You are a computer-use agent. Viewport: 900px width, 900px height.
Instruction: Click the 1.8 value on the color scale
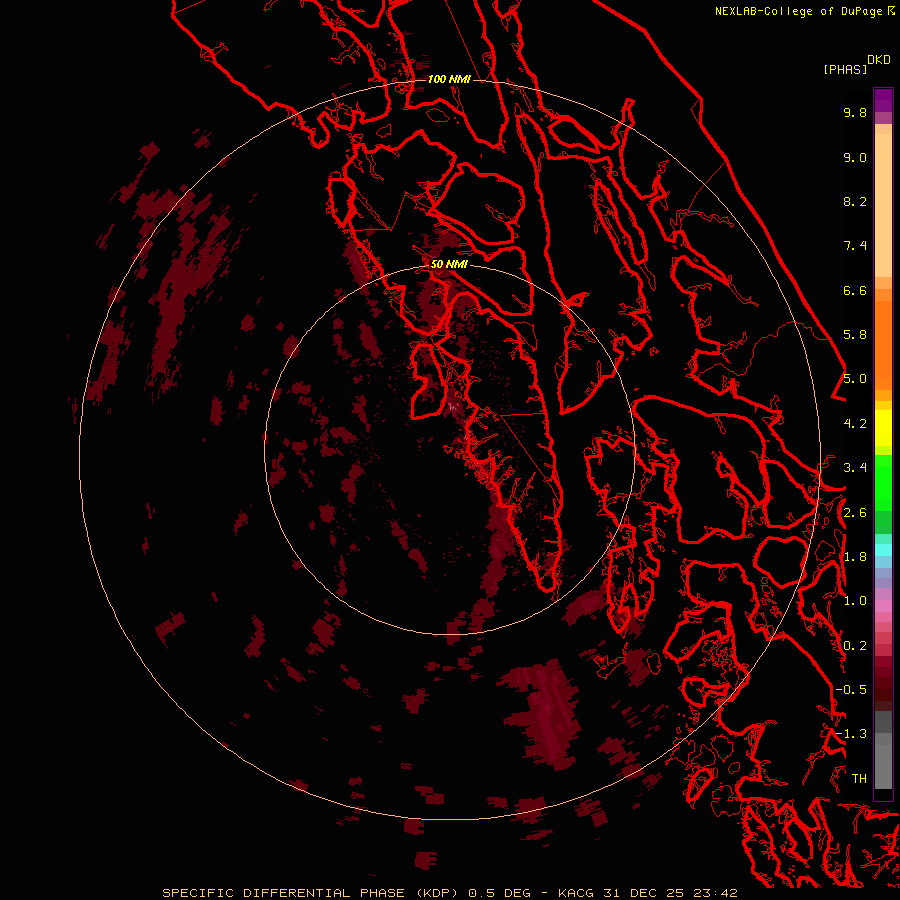coord(855,557)
